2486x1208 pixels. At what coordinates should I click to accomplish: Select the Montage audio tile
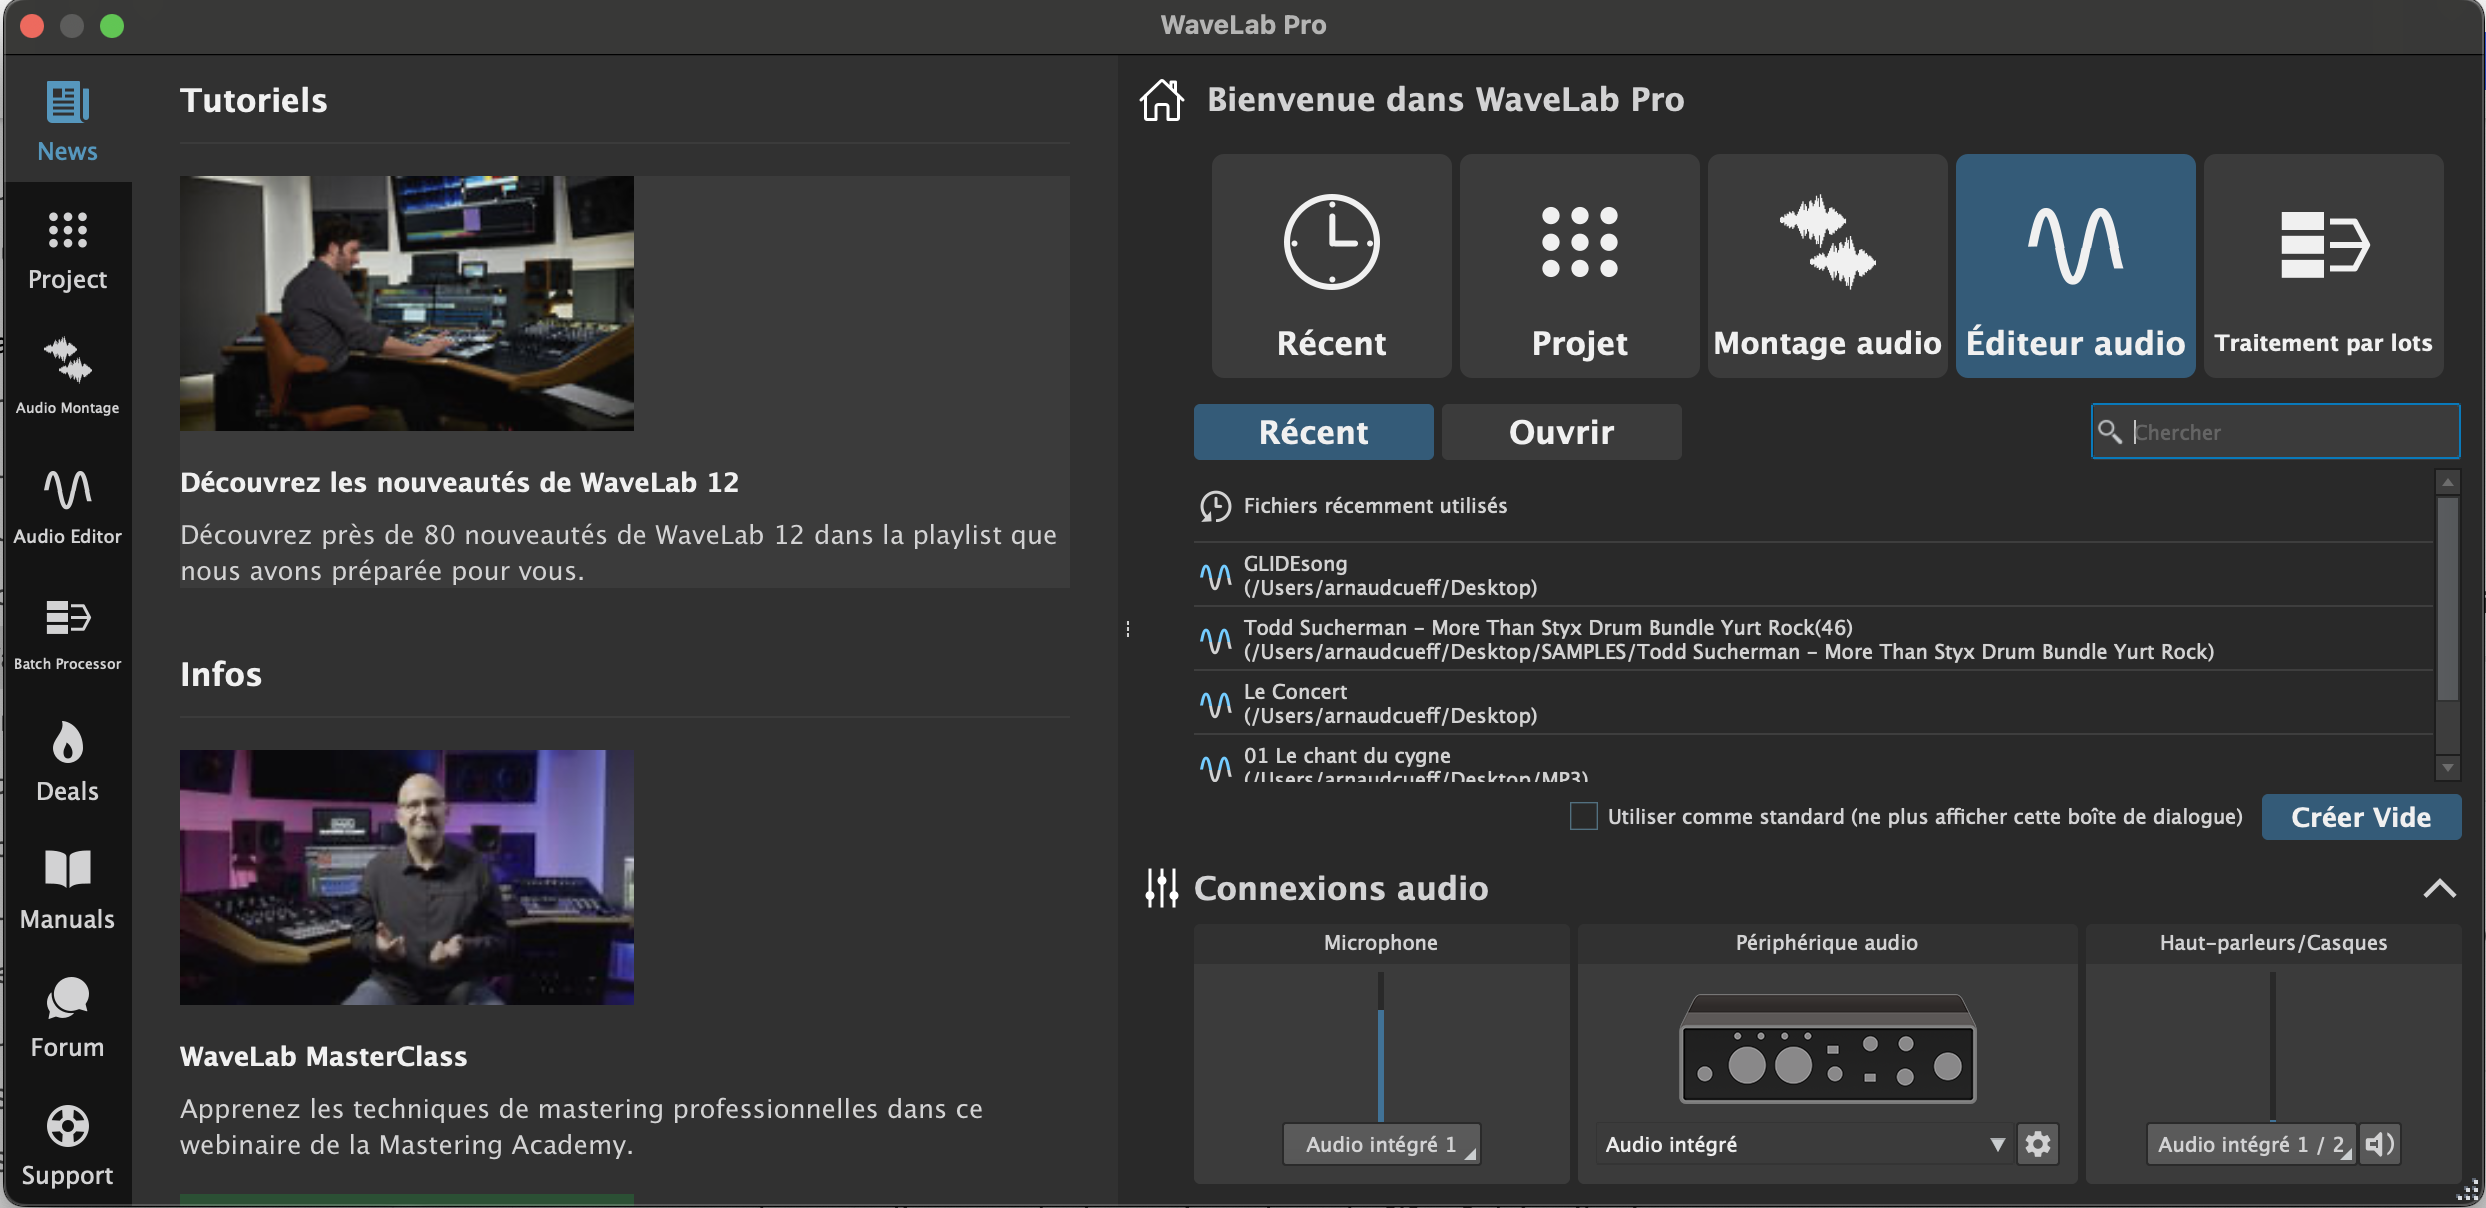coord(1827,266)
